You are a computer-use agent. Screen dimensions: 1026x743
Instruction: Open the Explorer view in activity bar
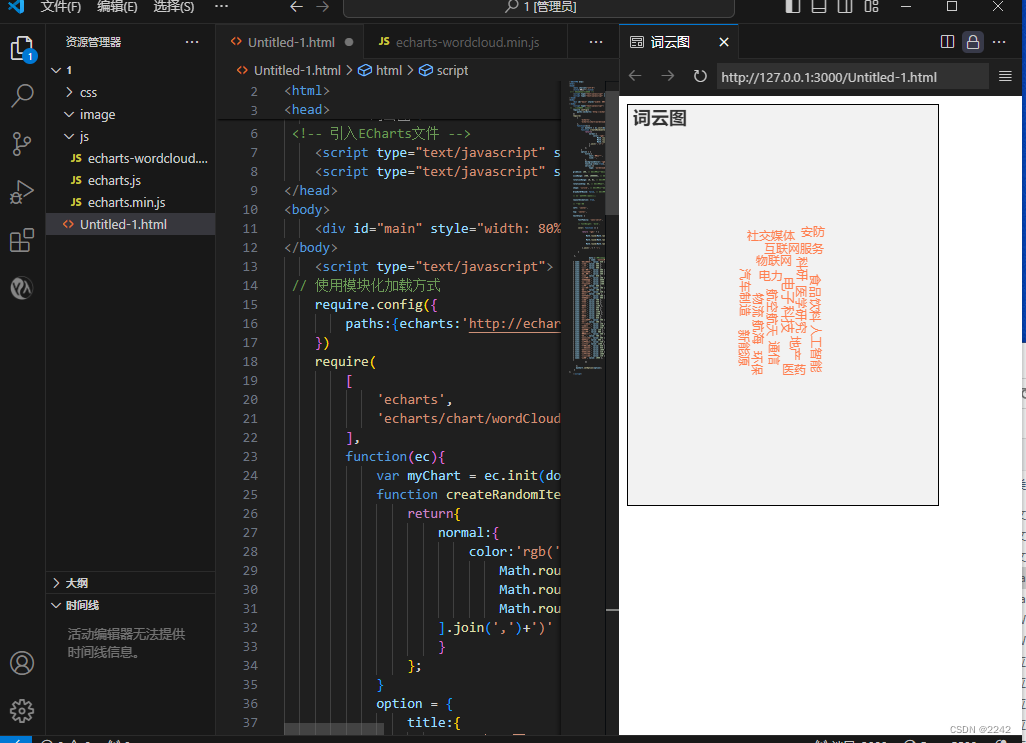tap(22, 49)
